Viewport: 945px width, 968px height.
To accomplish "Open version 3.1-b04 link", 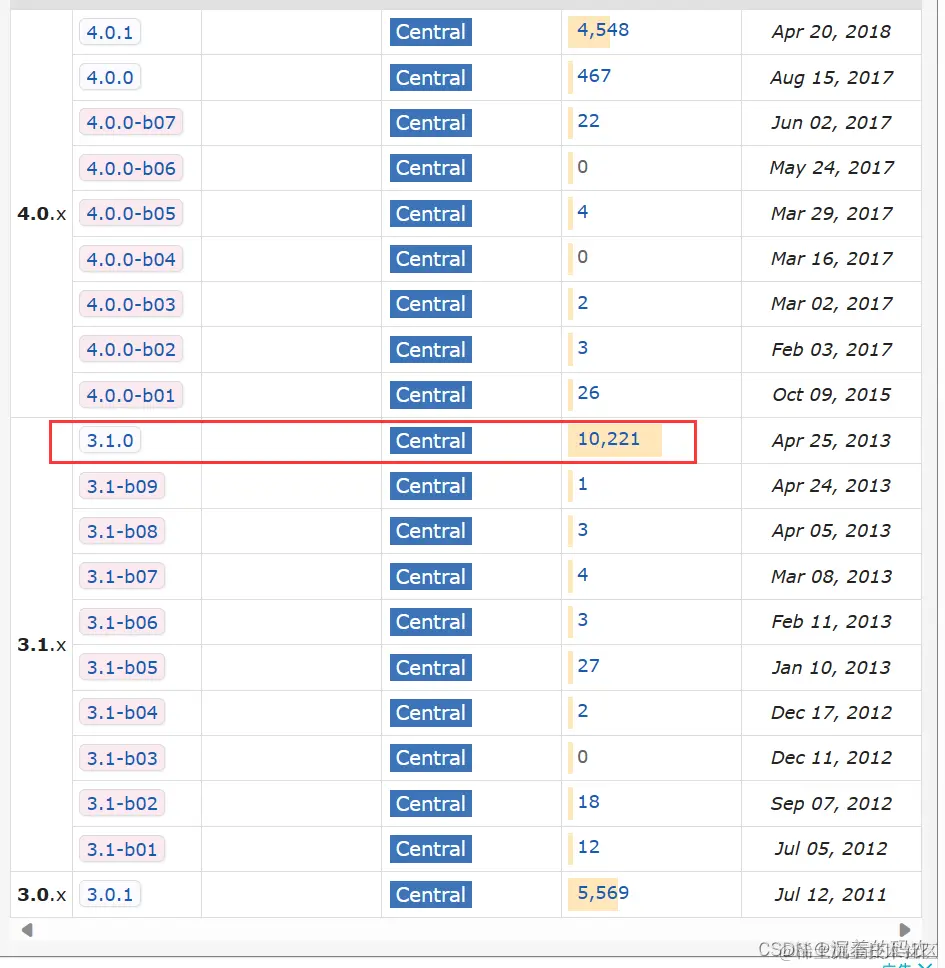I will tap(122, 712).
